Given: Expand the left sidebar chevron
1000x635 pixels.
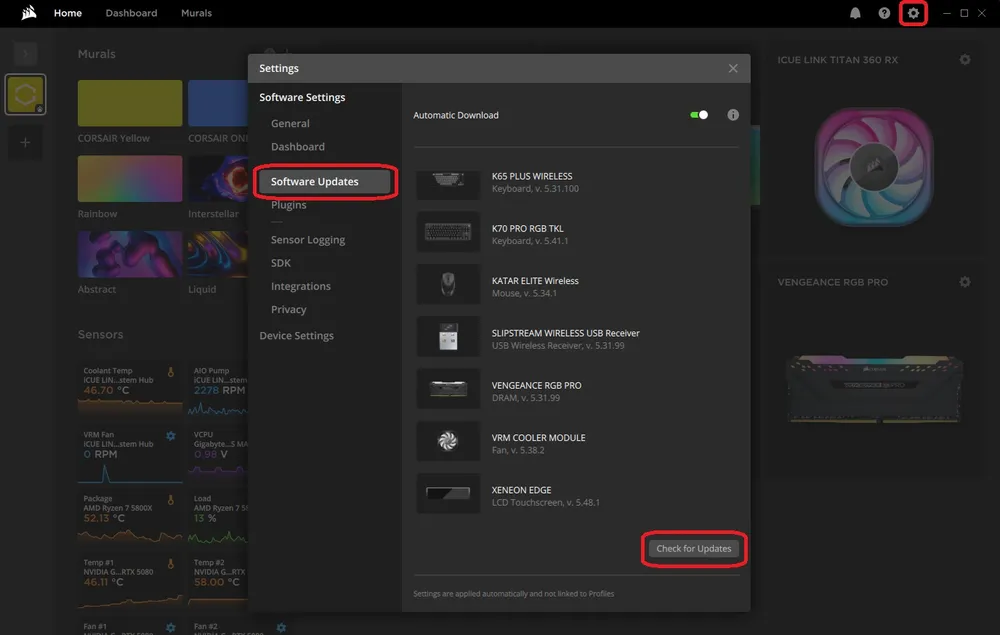Looking at the screenshot, I should coord(26,54).
